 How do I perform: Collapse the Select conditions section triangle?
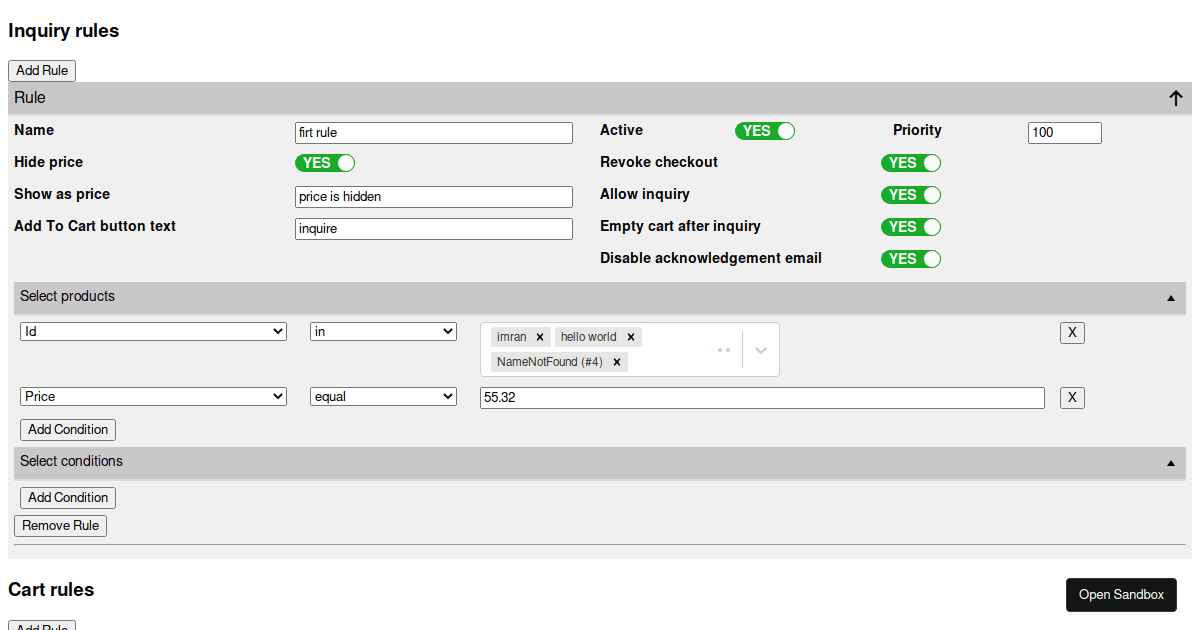tap(1170, 463)
